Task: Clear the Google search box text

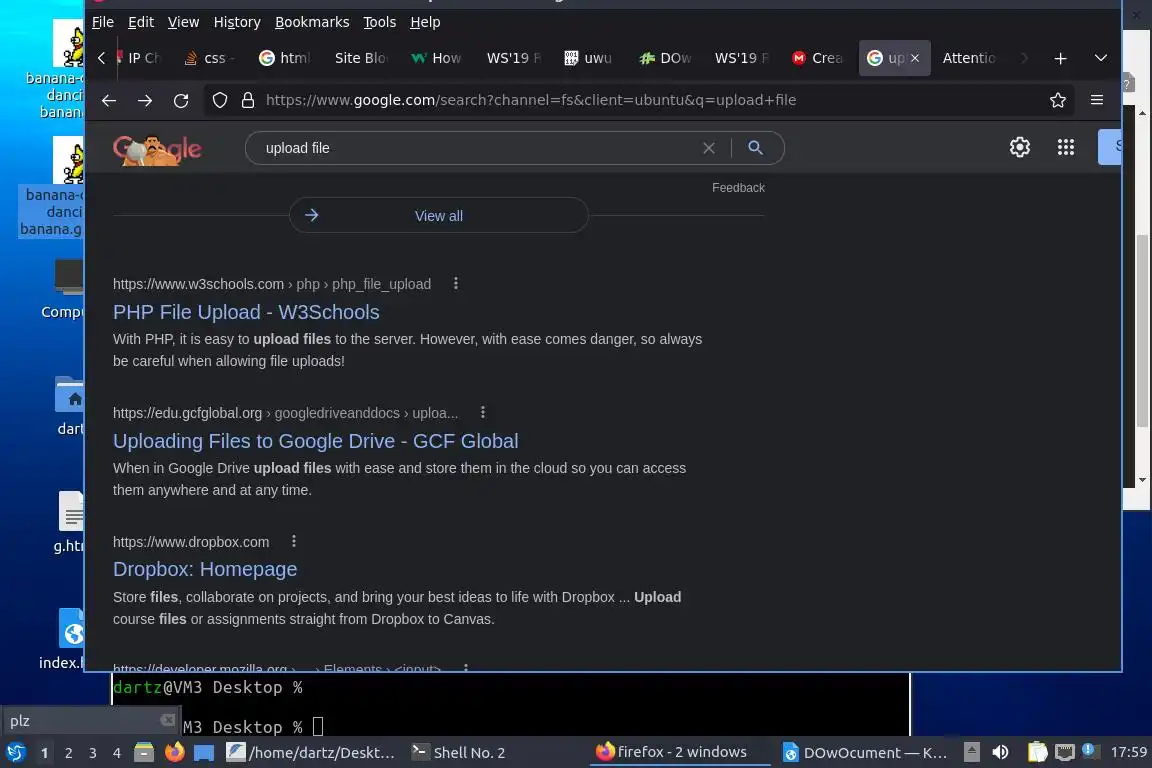Action: tap(708, 148)
